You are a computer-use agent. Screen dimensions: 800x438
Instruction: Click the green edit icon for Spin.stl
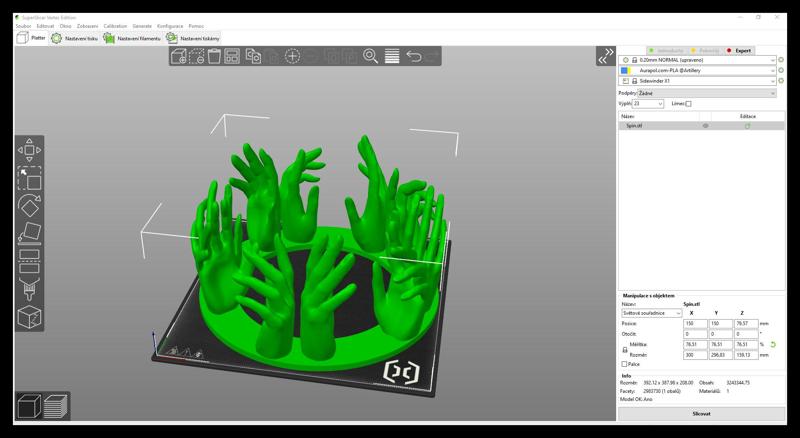(x=747, y=126)
